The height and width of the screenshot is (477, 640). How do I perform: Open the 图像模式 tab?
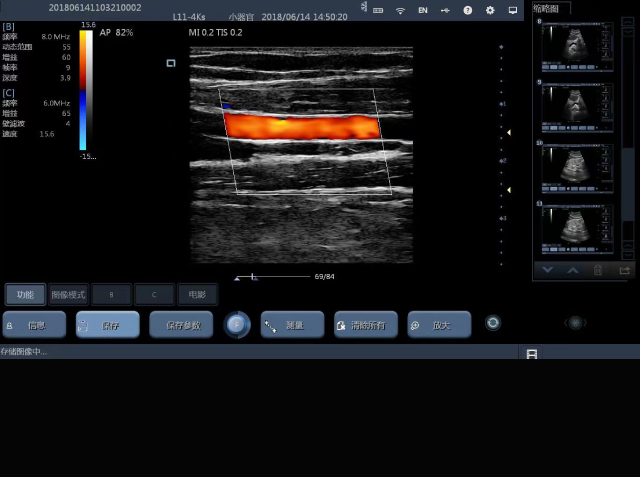coord(68,295)
